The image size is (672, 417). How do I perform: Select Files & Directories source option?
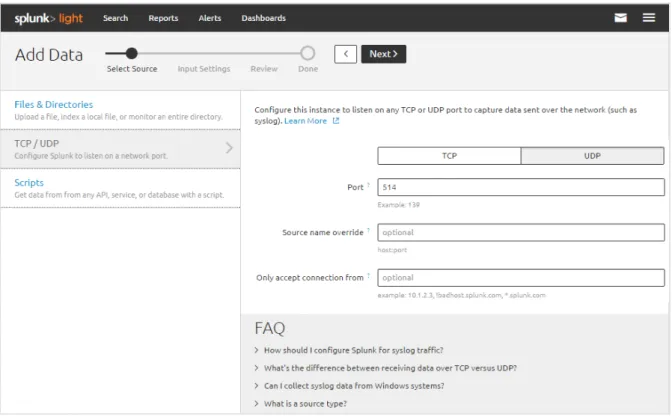[x=120, y=110]
